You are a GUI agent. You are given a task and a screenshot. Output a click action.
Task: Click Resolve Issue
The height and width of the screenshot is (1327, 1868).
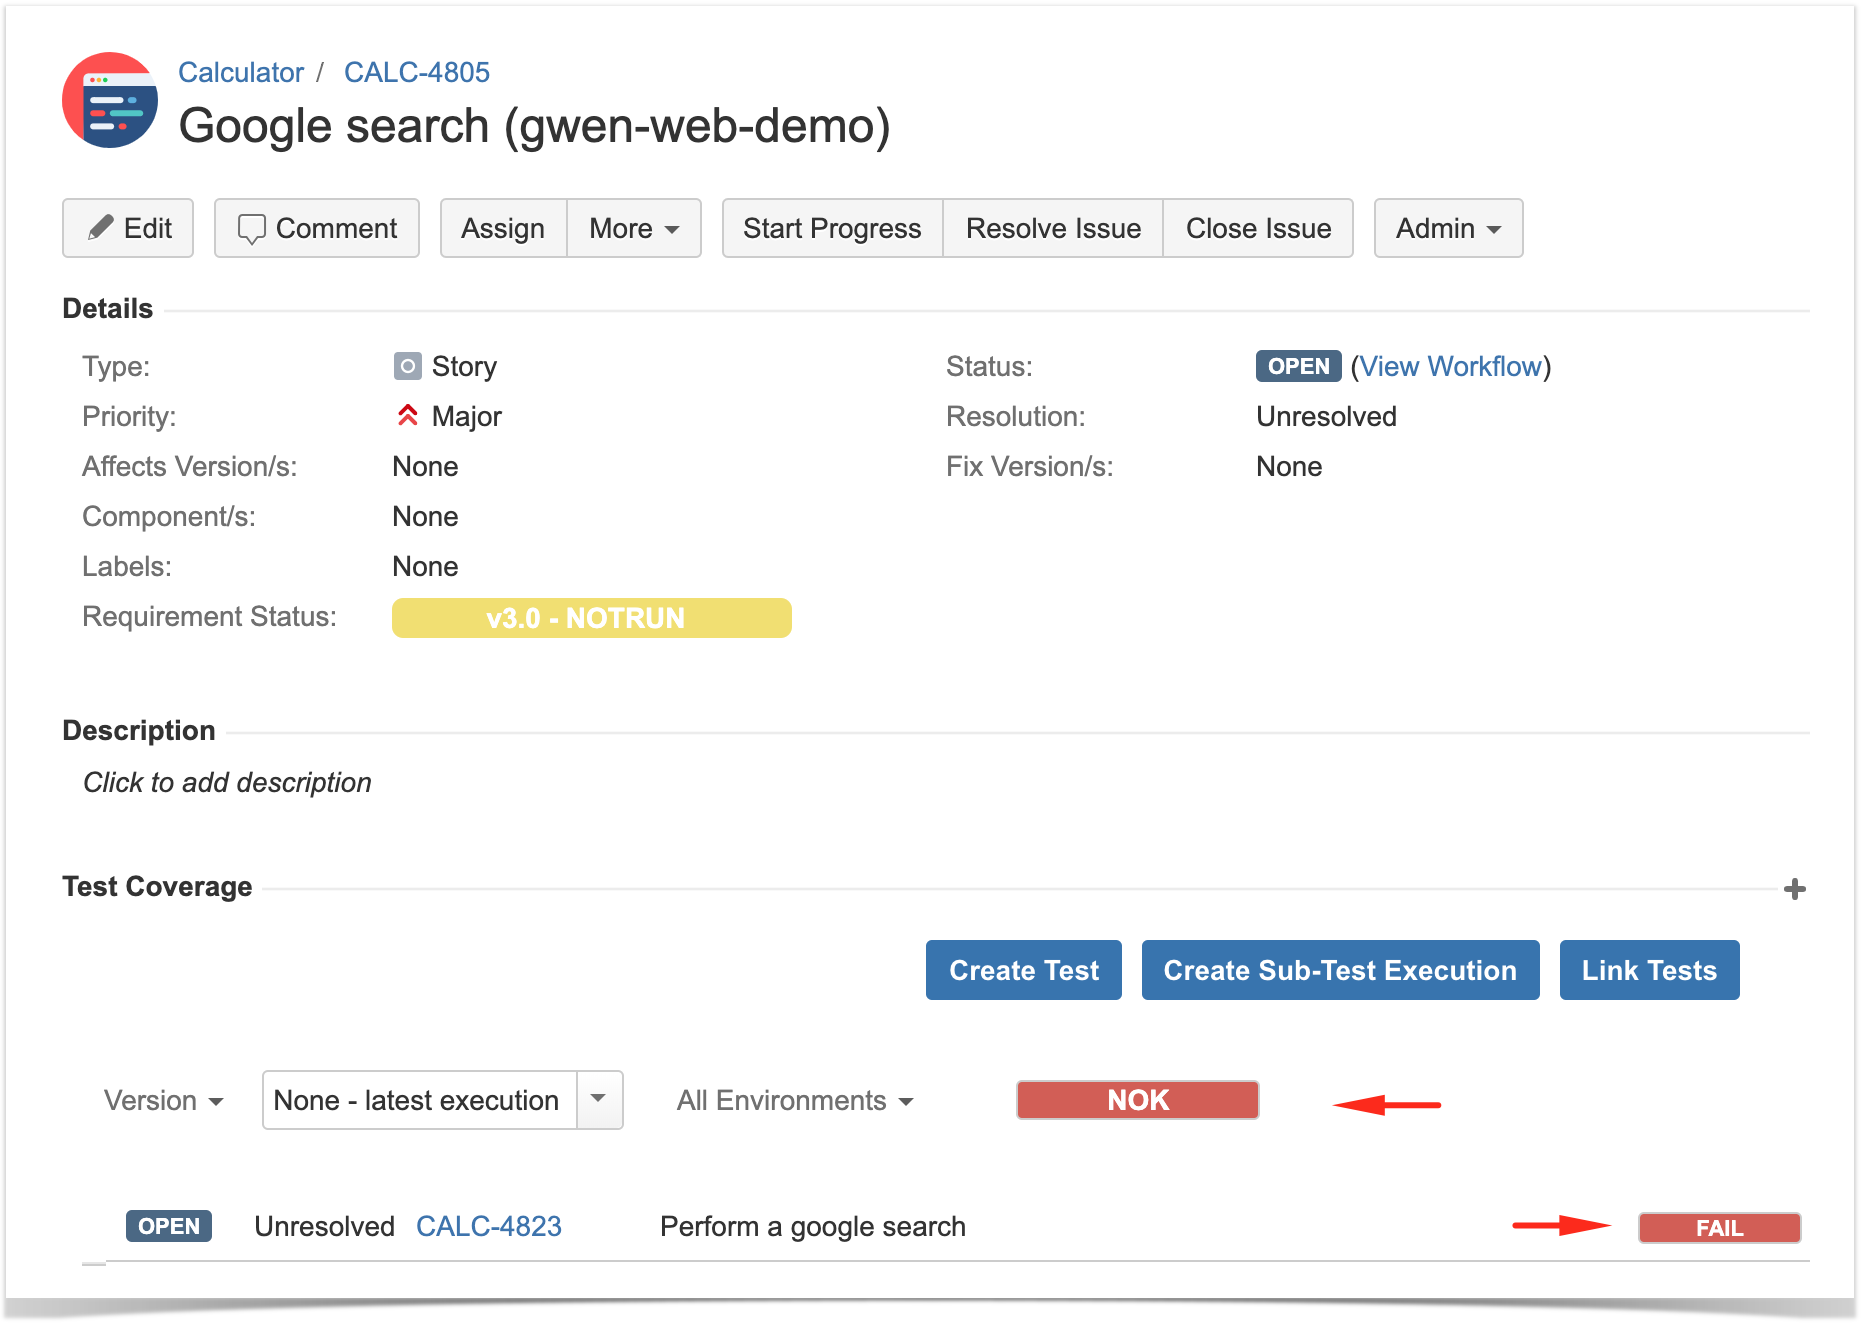(1053, 228)
